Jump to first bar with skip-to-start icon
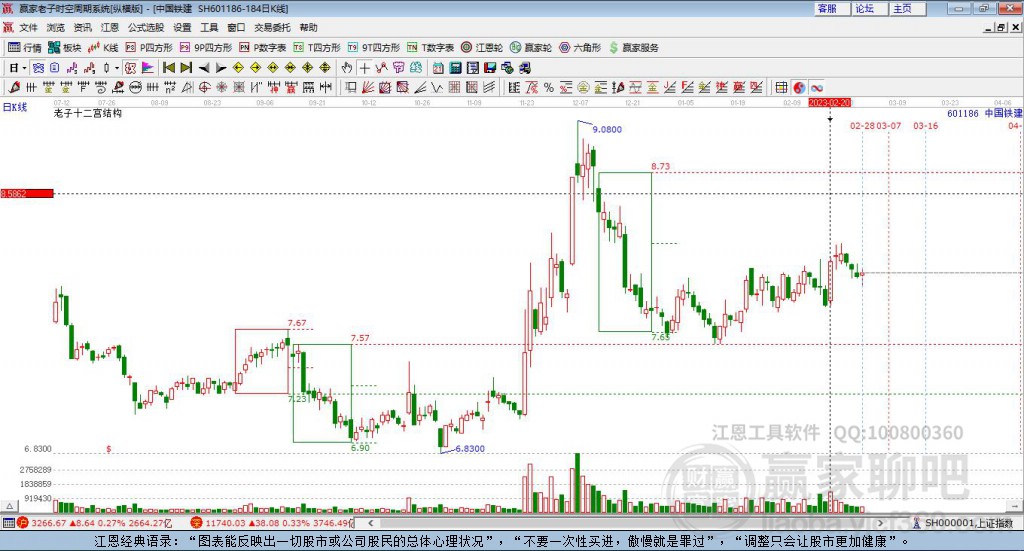Viewport: 1024px width, 551px height. pos(168,68)
